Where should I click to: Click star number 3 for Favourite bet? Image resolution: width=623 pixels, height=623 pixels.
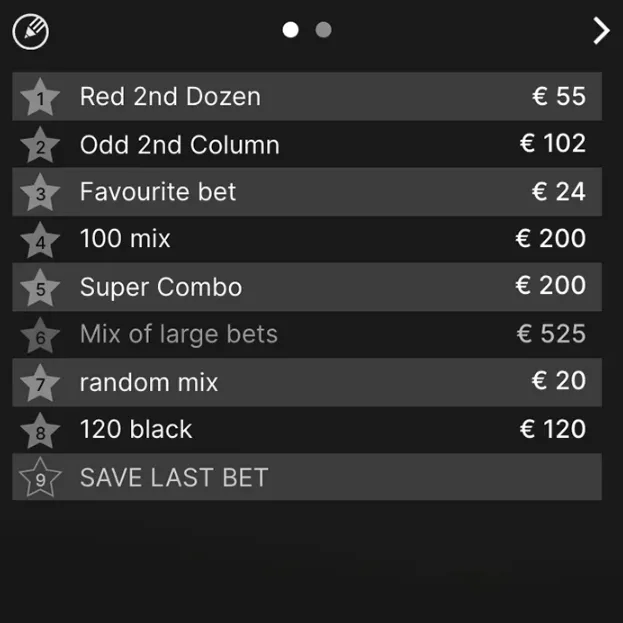pos(40,192)
